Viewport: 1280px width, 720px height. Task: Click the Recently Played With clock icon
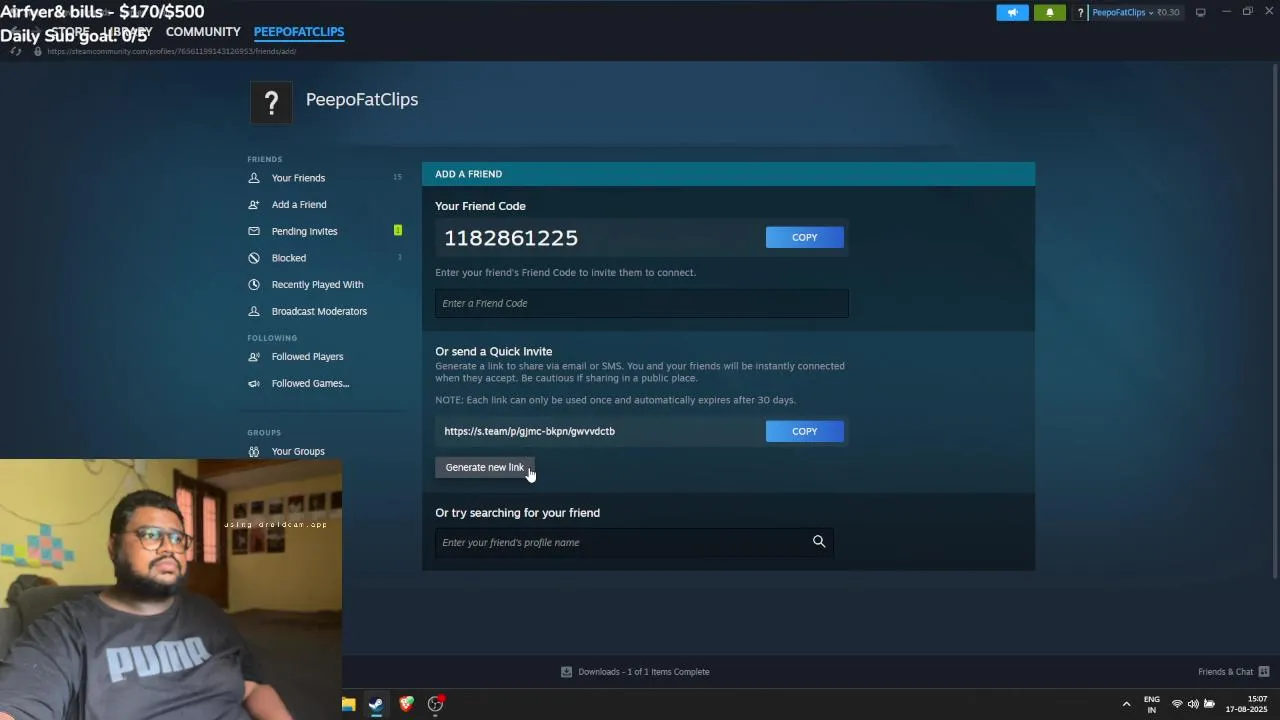point(254,285)
